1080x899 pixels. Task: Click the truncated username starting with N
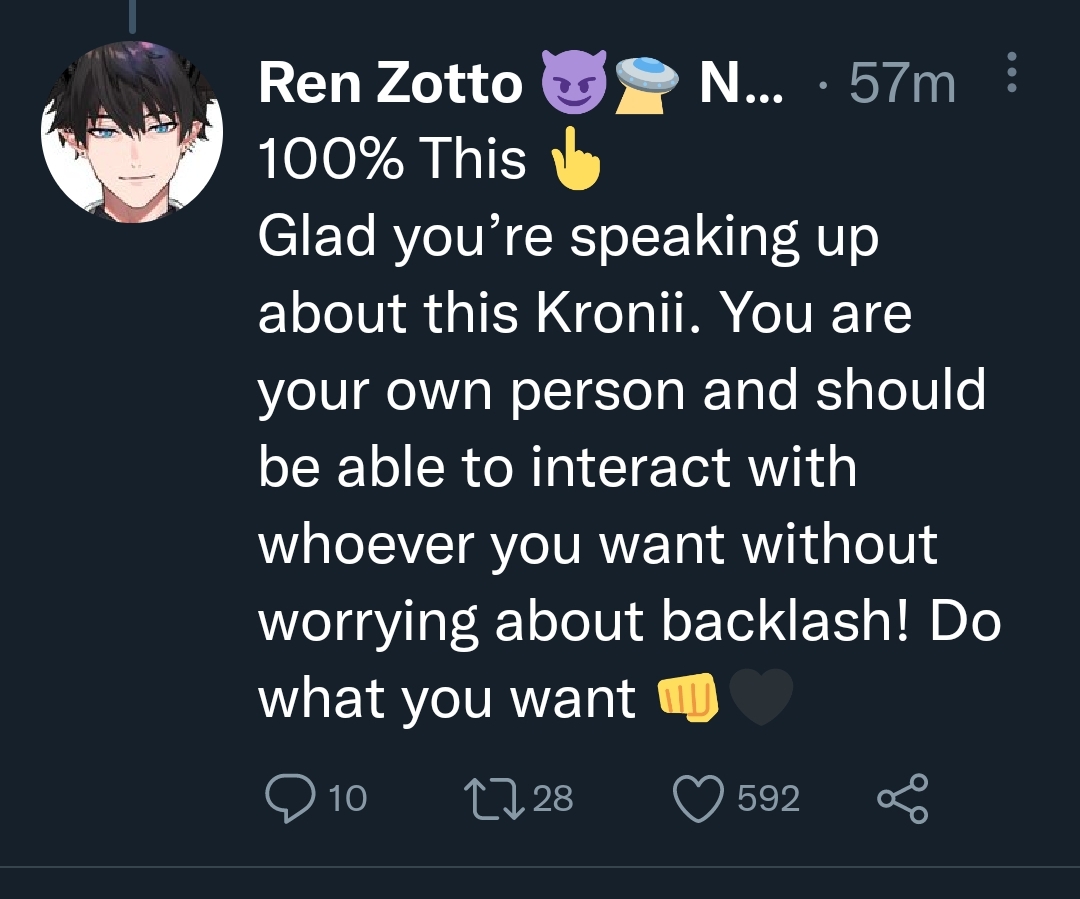741,83
